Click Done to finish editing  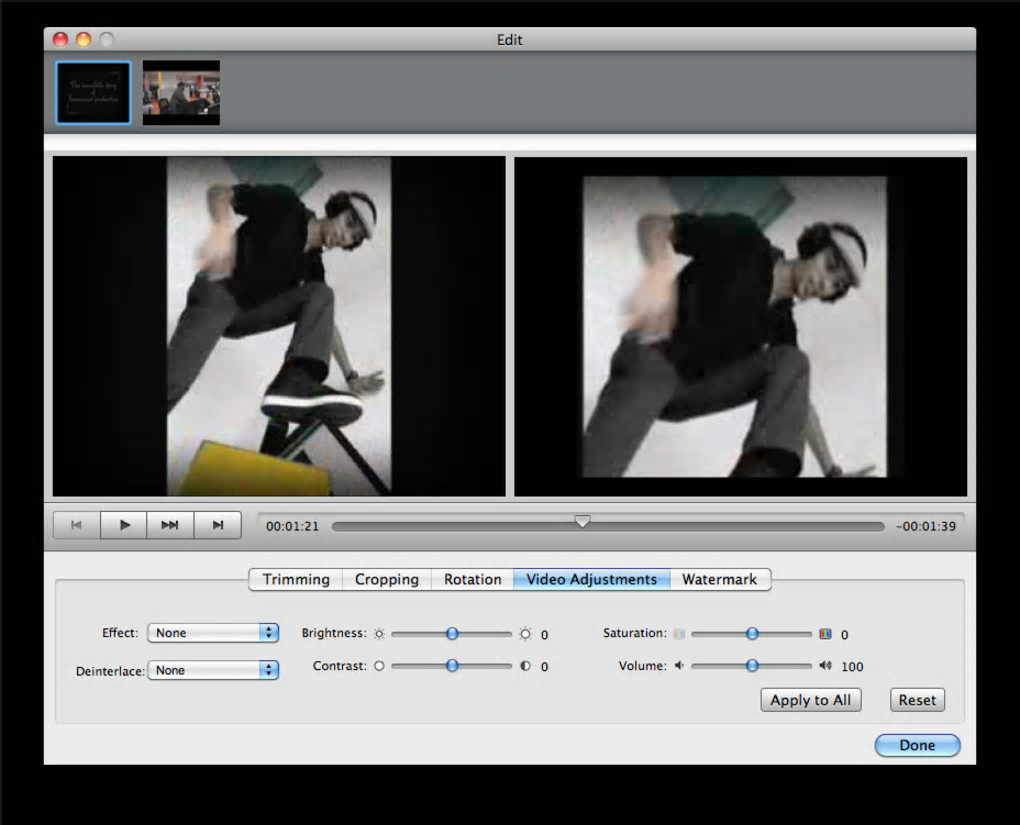[x=917, y=745]
